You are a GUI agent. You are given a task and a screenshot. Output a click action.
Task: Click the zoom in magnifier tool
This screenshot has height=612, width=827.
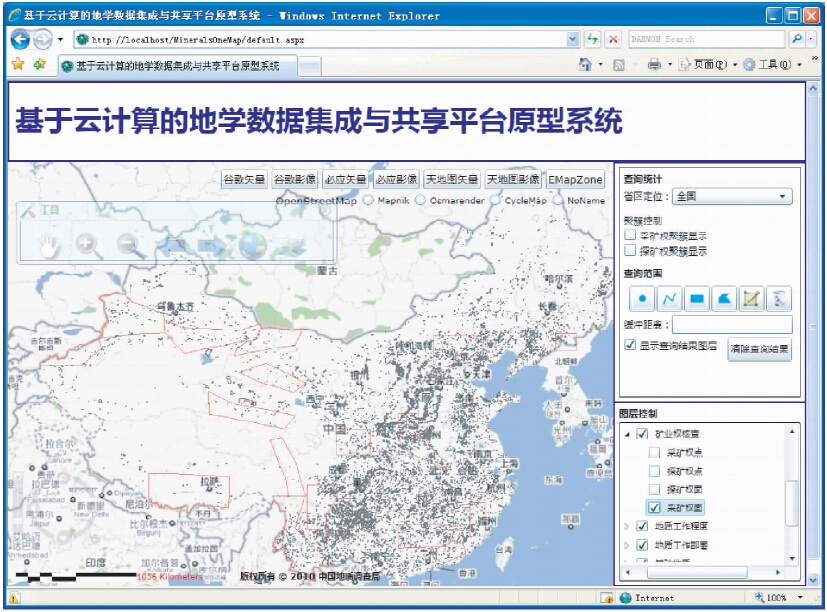click(86, 242)
